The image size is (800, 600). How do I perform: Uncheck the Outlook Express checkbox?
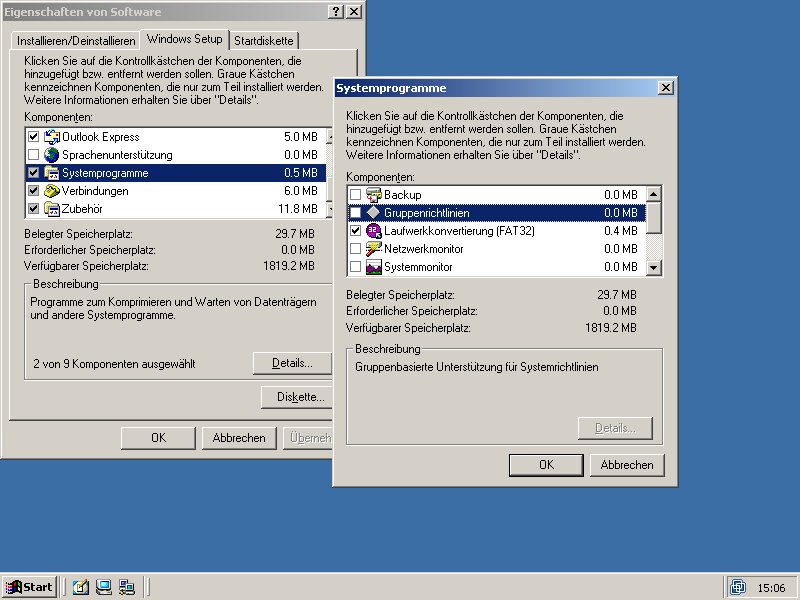click(34, 137)
